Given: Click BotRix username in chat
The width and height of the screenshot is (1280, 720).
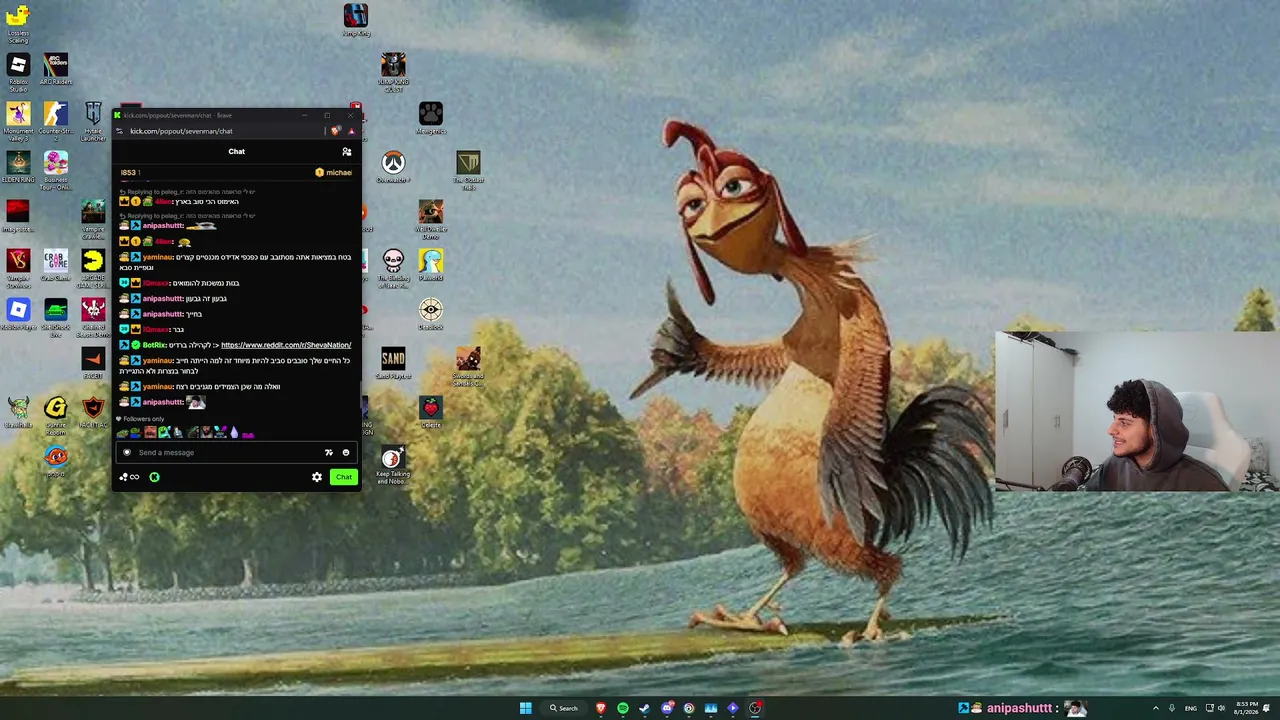Looking at the screenshot, I should (x=154, y=345).
